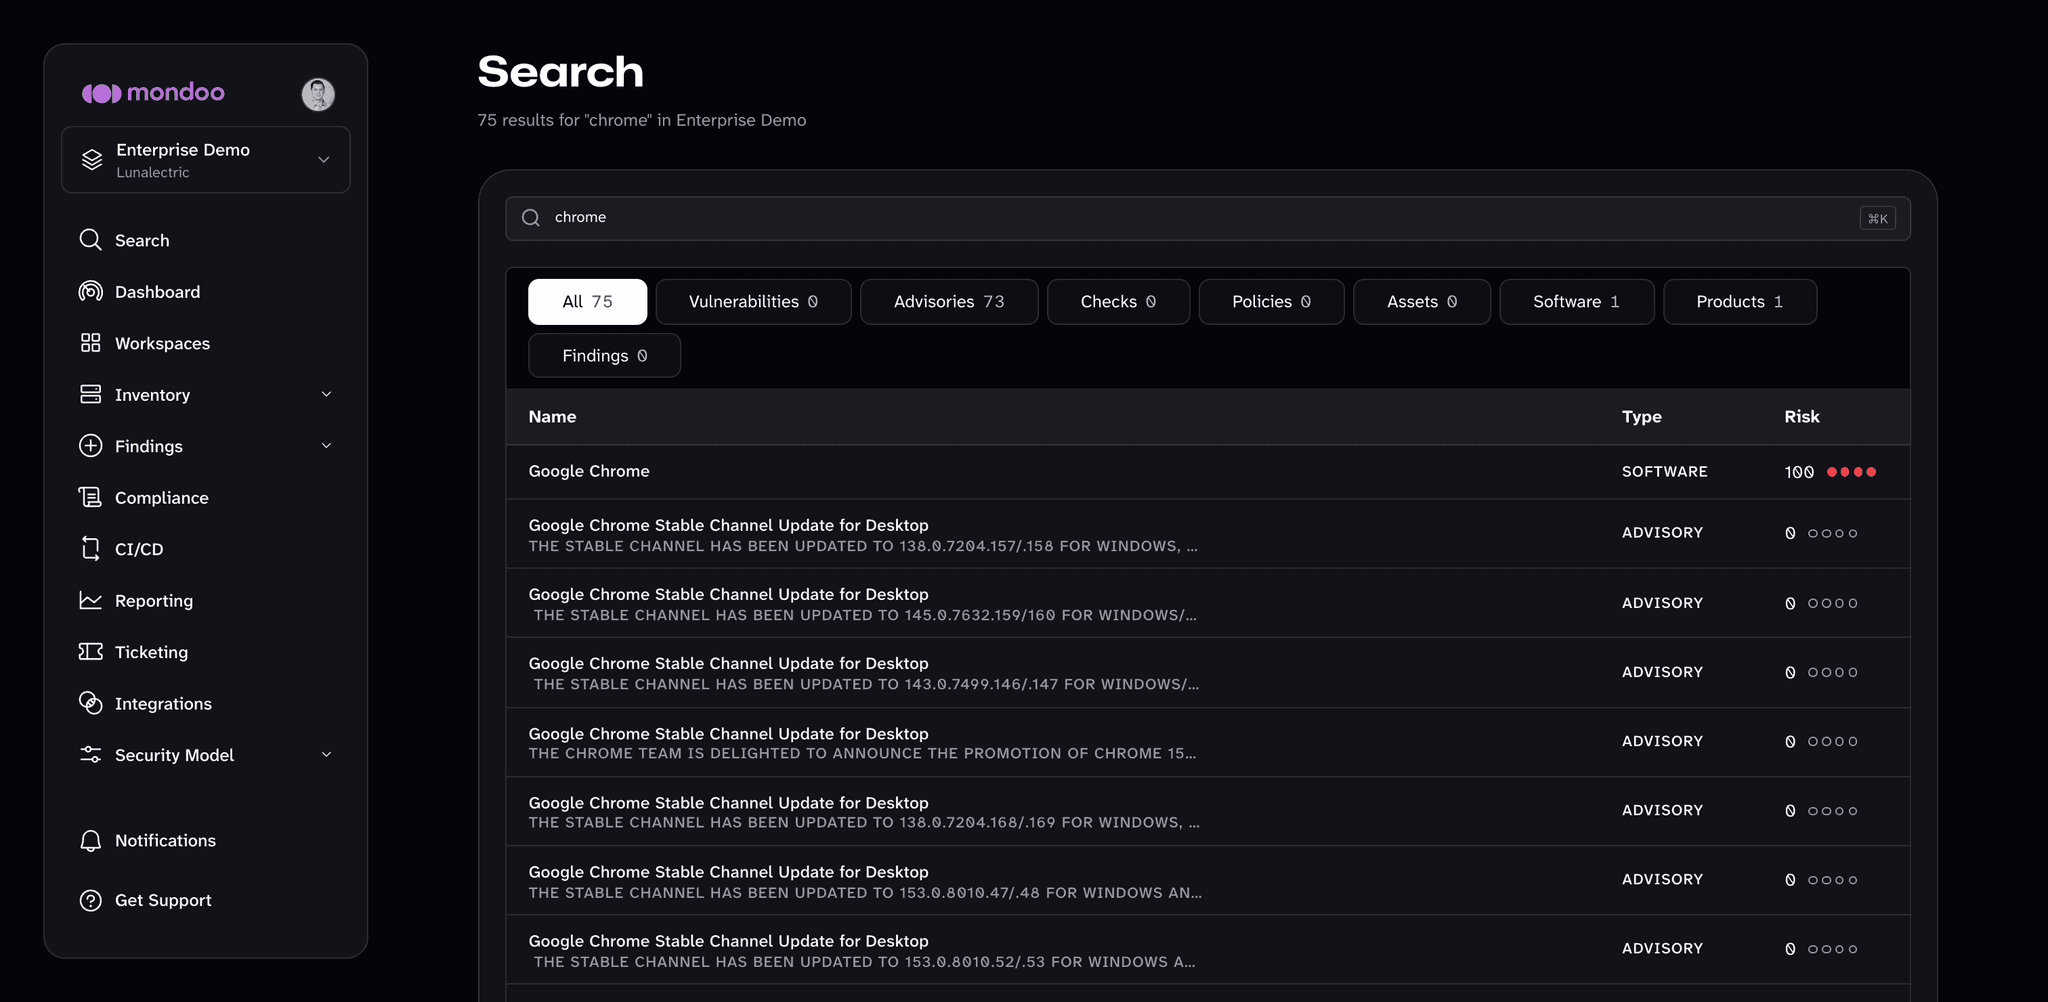
Task: Click the Name column header
Action: (x=552, y=417)
